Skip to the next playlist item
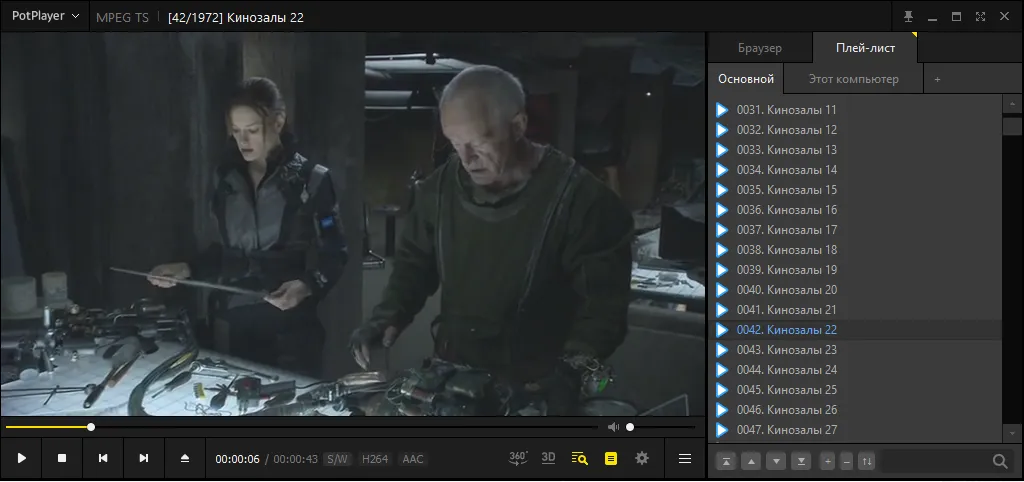The height and width of the screenshot is (482, 1024). tap(144, 458)
